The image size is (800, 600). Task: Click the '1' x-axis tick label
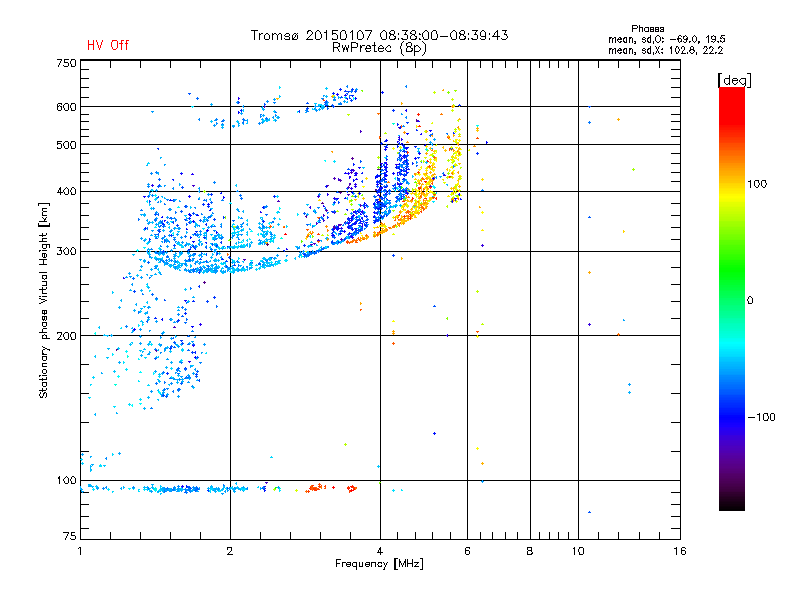tap(80, 551)
